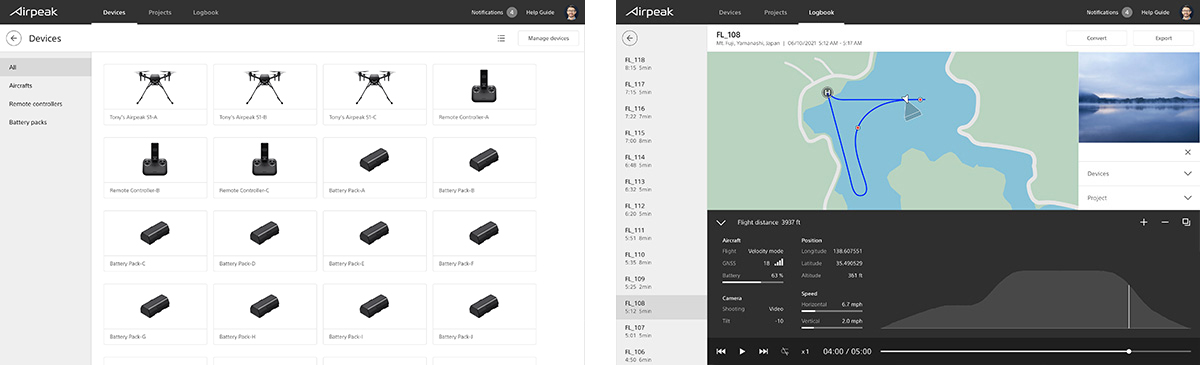Skip to the beginning of flight playback

pyautogui.click(x=721, y=351)
